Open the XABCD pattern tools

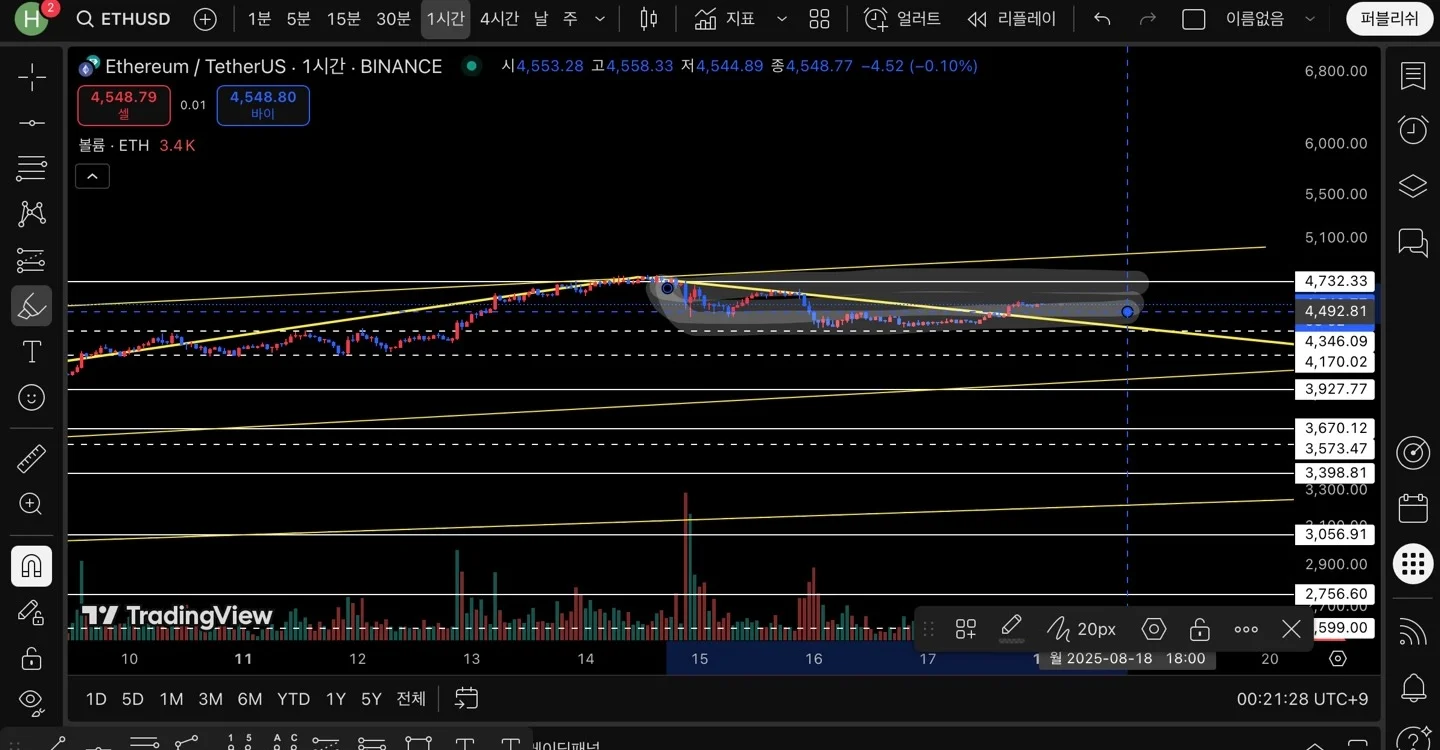pos(31,214)
